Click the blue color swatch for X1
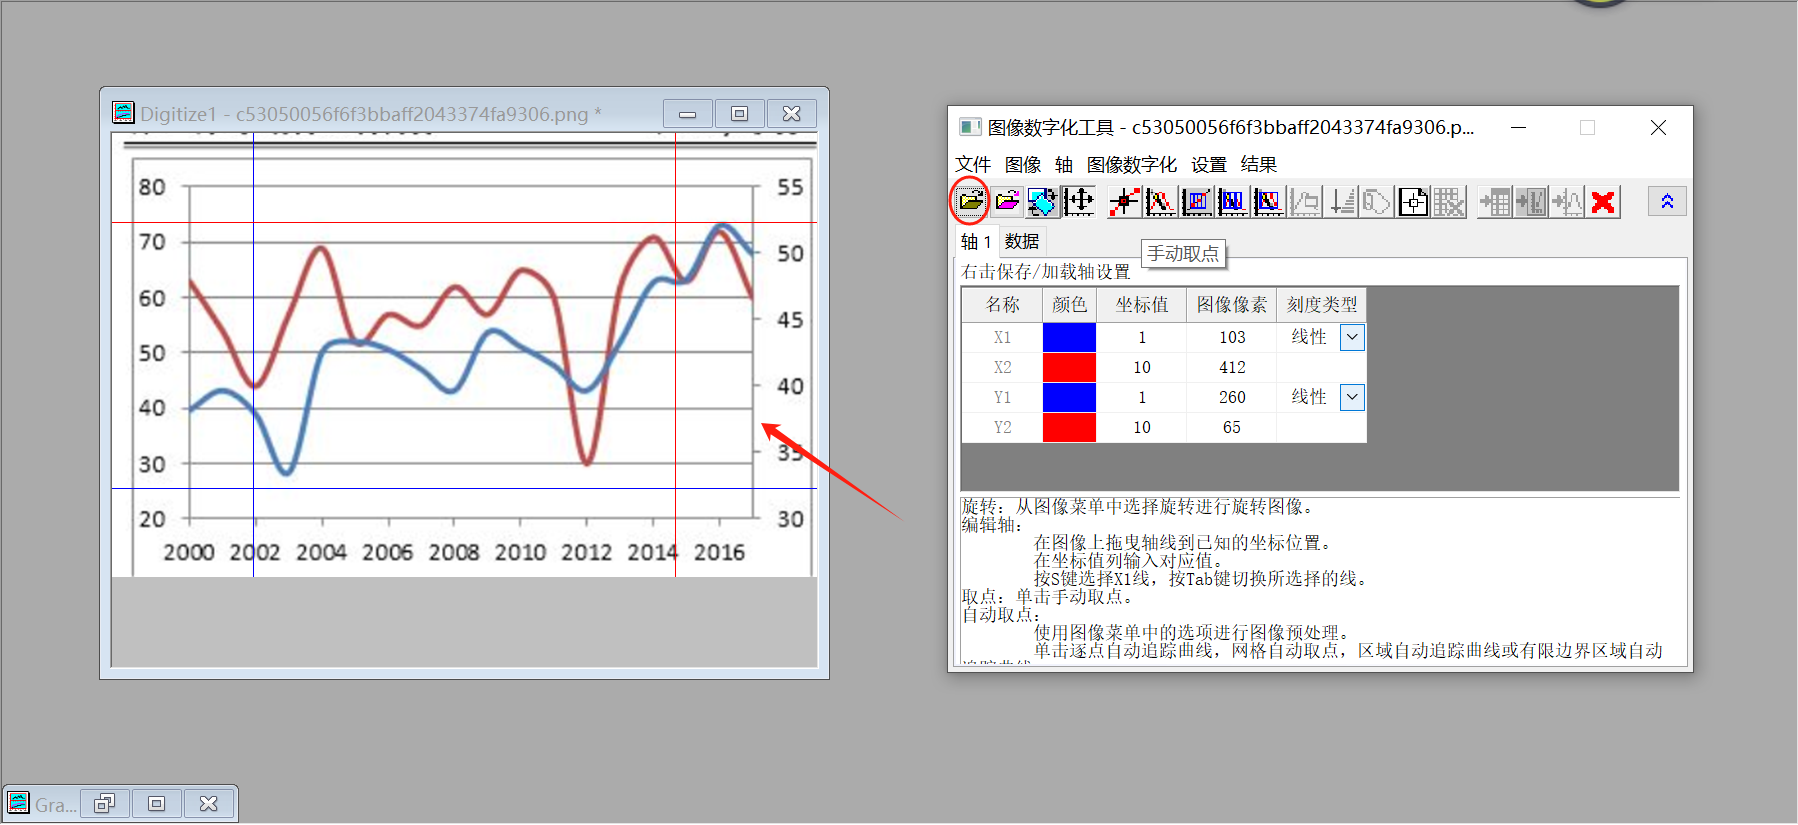1798x825 pixels. point(1069,337)
